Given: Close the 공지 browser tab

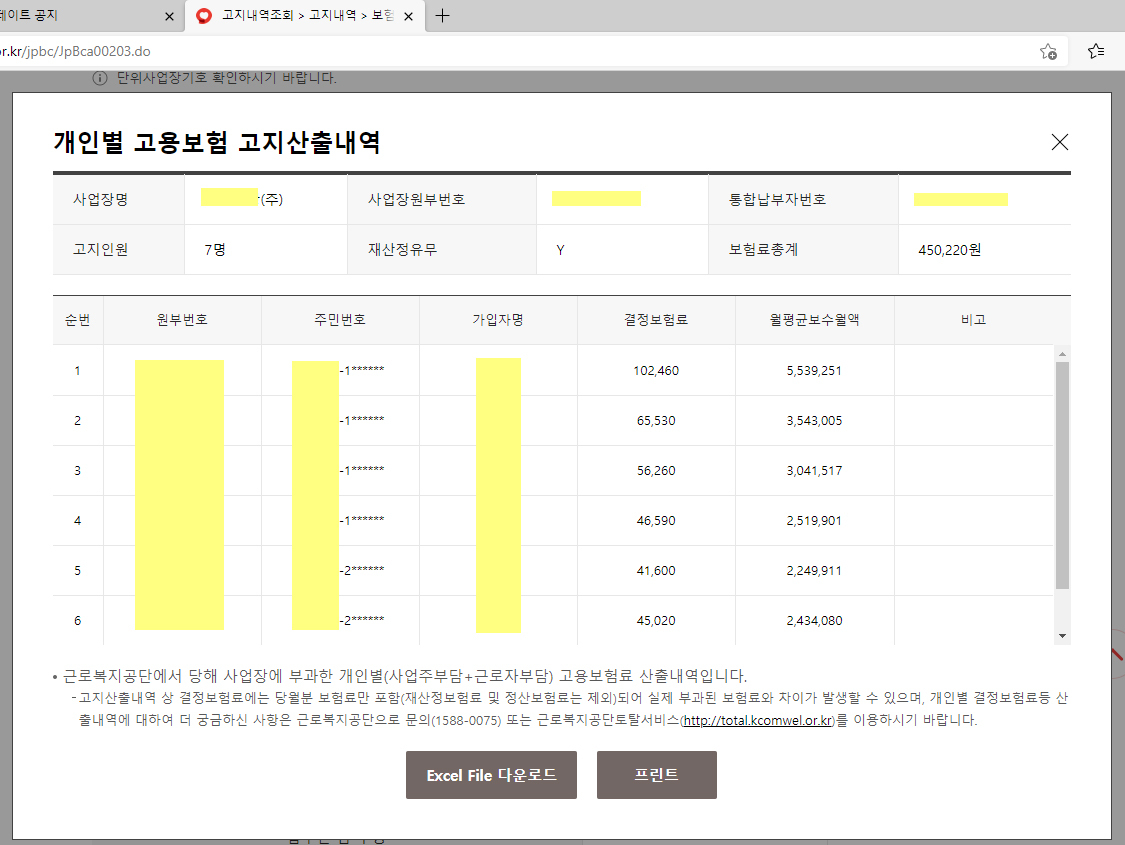Looking at the screenshot, I should 169,16.
